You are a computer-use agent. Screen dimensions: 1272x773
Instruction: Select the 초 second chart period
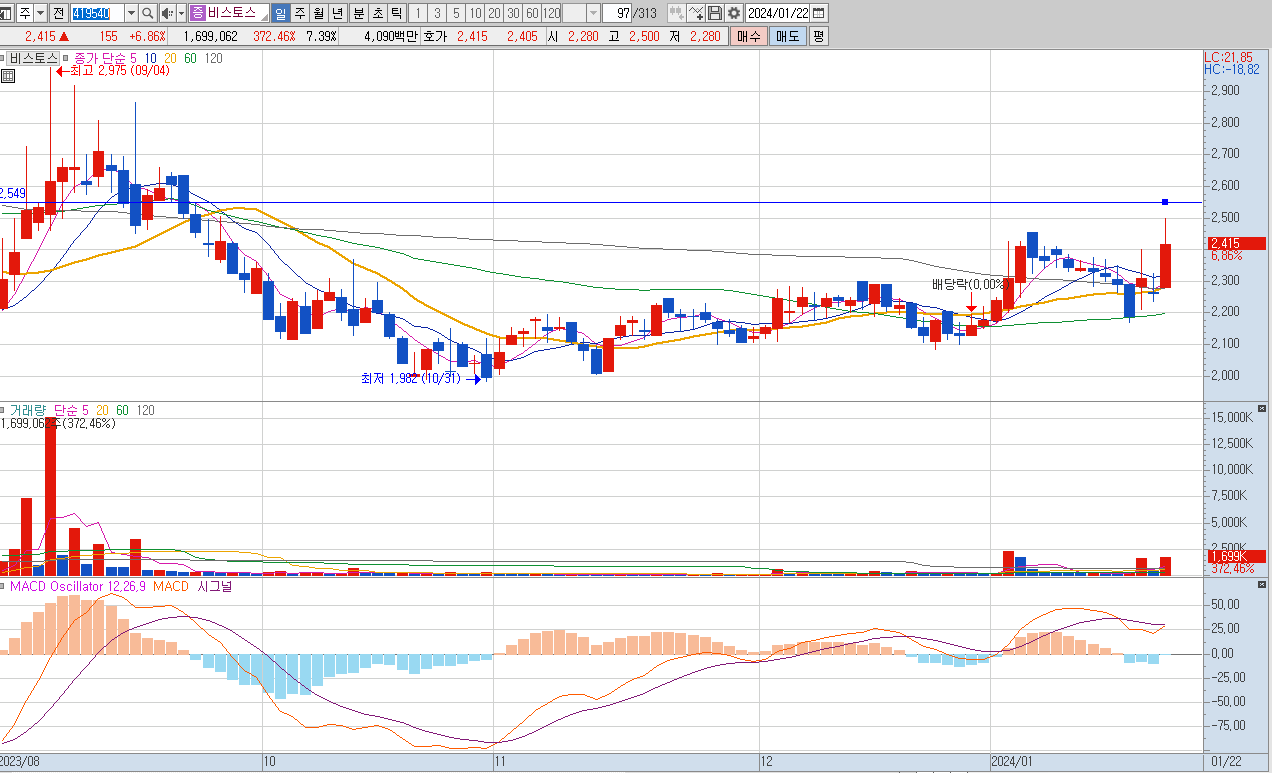[x=377, y=13]
